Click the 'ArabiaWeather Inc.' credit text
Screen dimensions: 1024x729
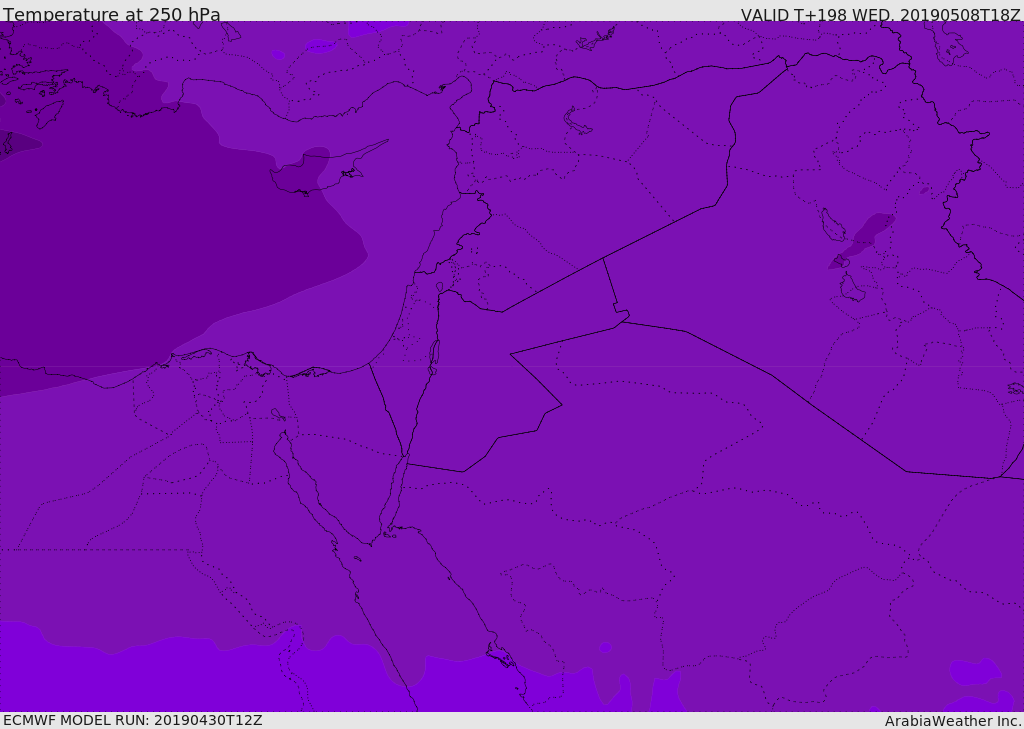pyautogui.click(x=953, y=721)
